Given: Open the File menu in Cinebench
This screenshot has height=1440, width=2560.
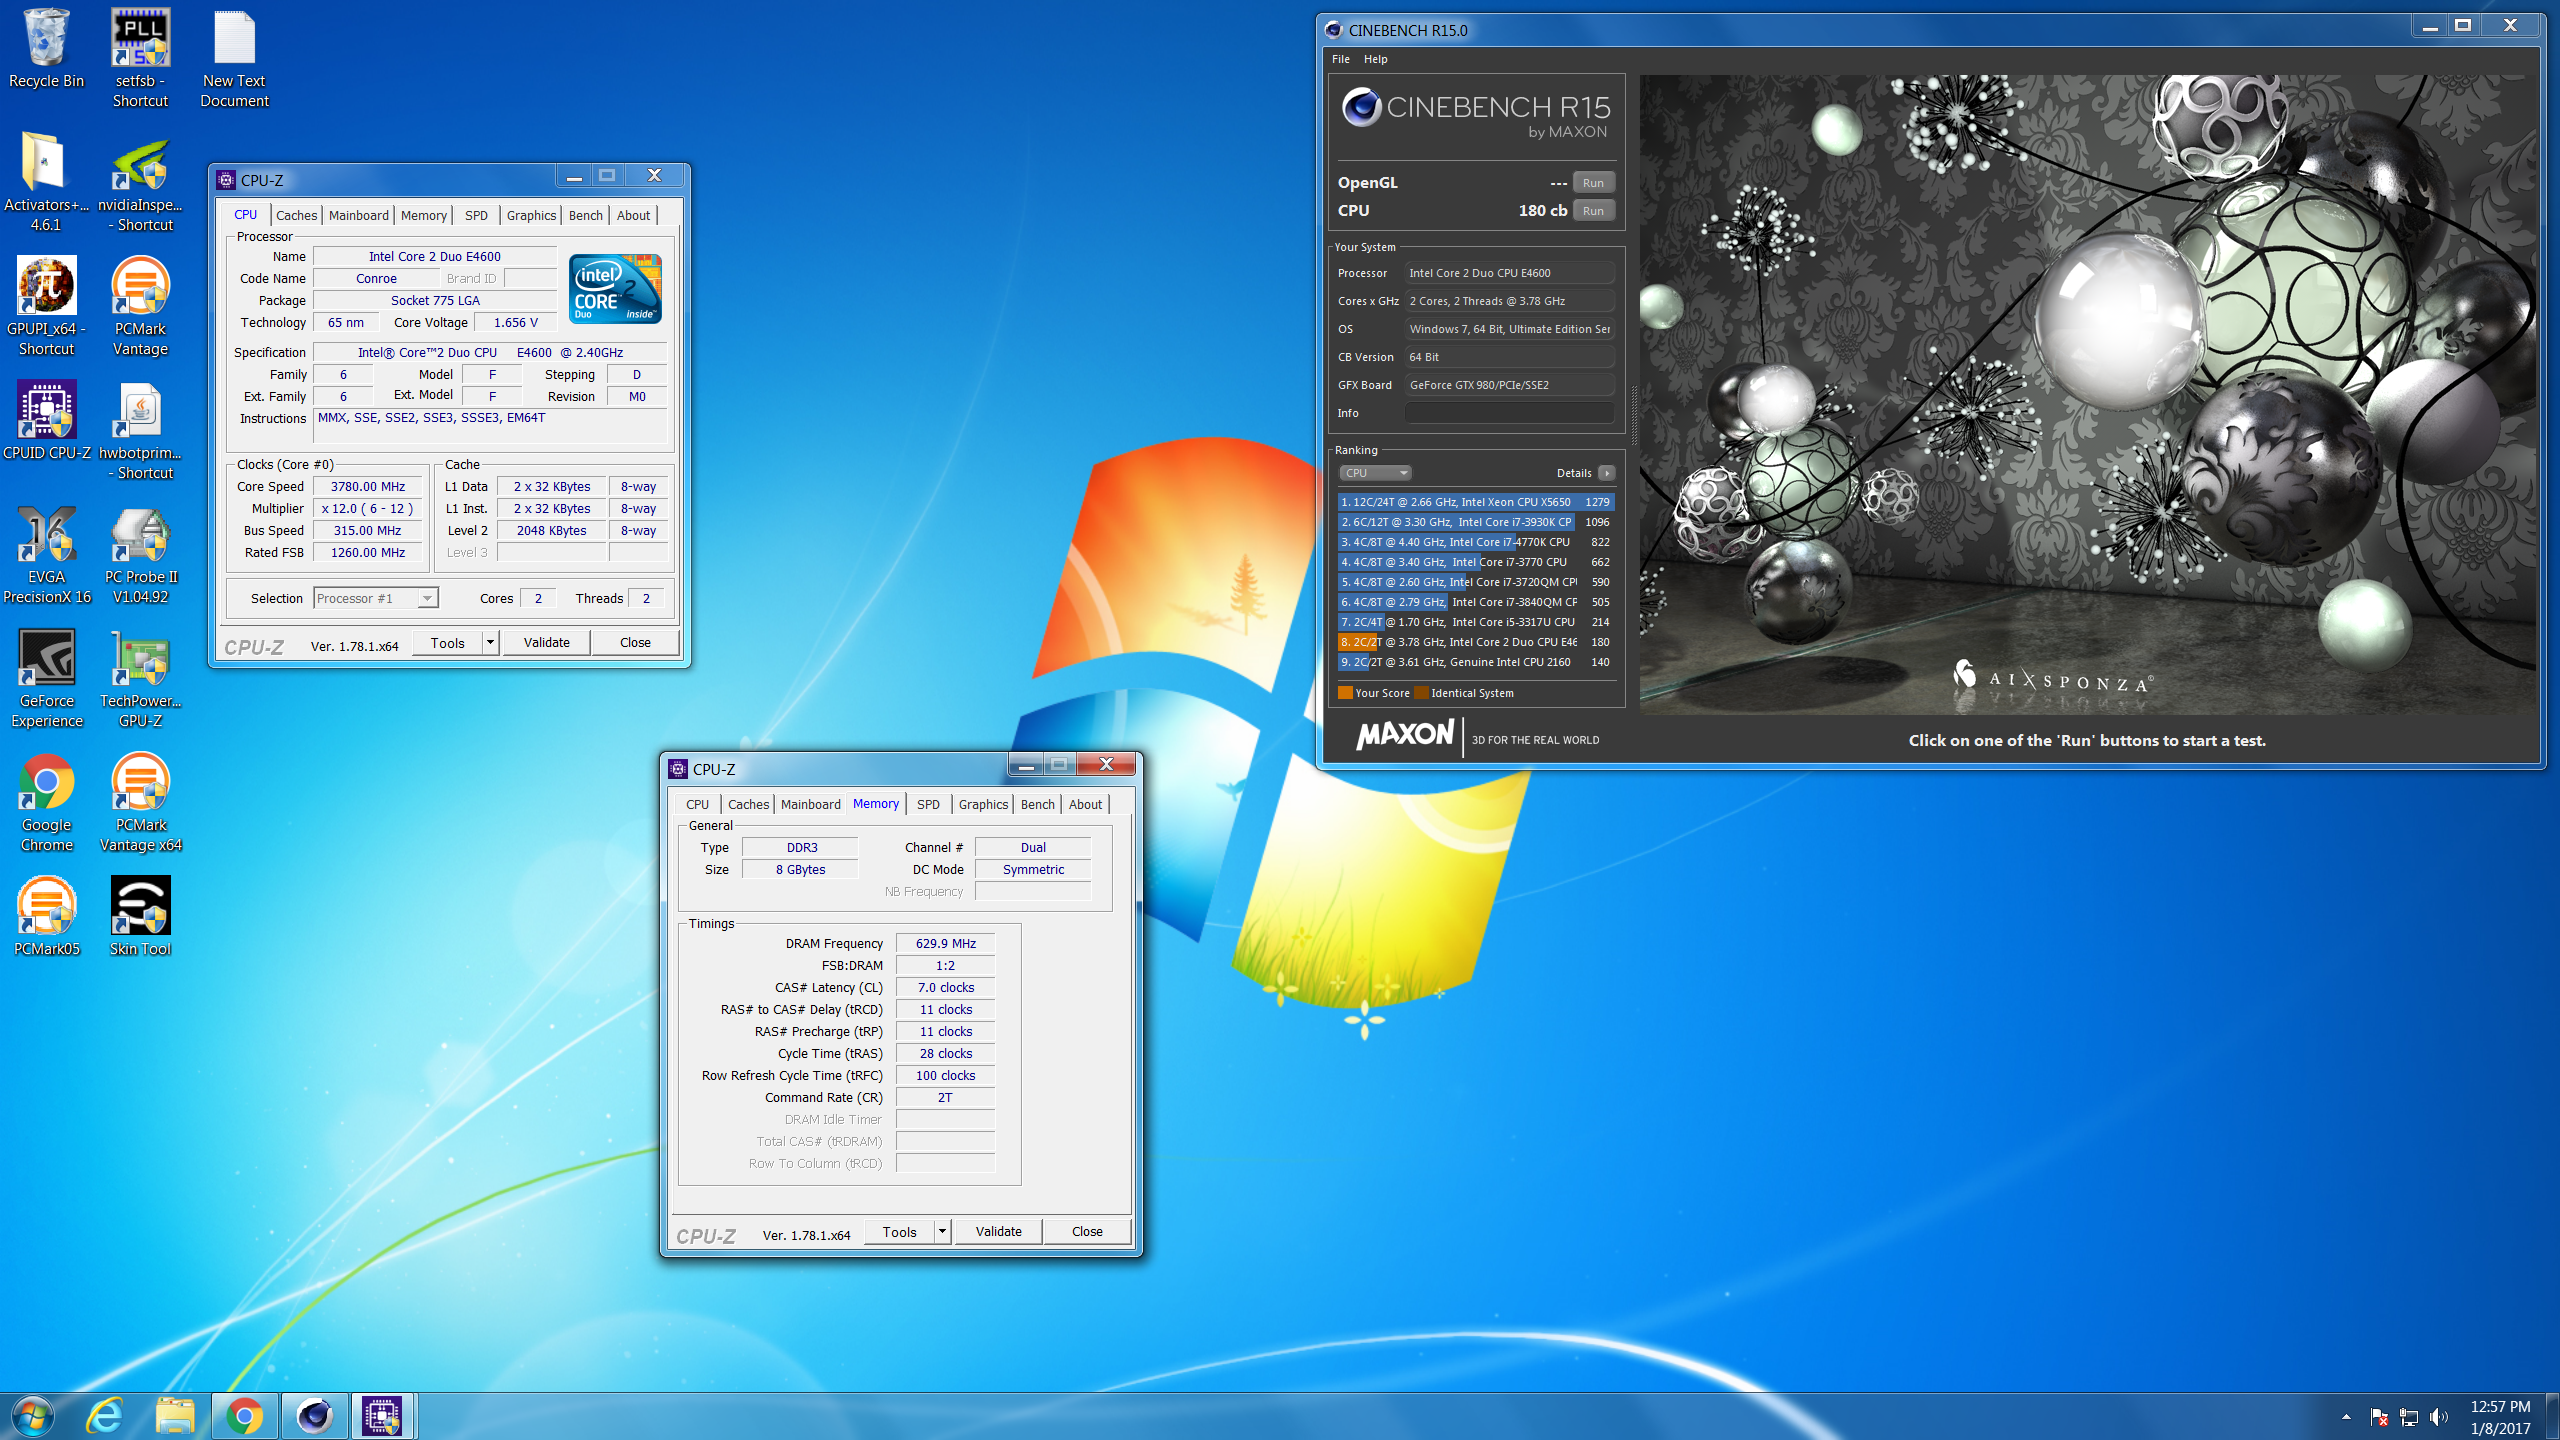Looking at the screenshot, I should [x=1340, y=59].
